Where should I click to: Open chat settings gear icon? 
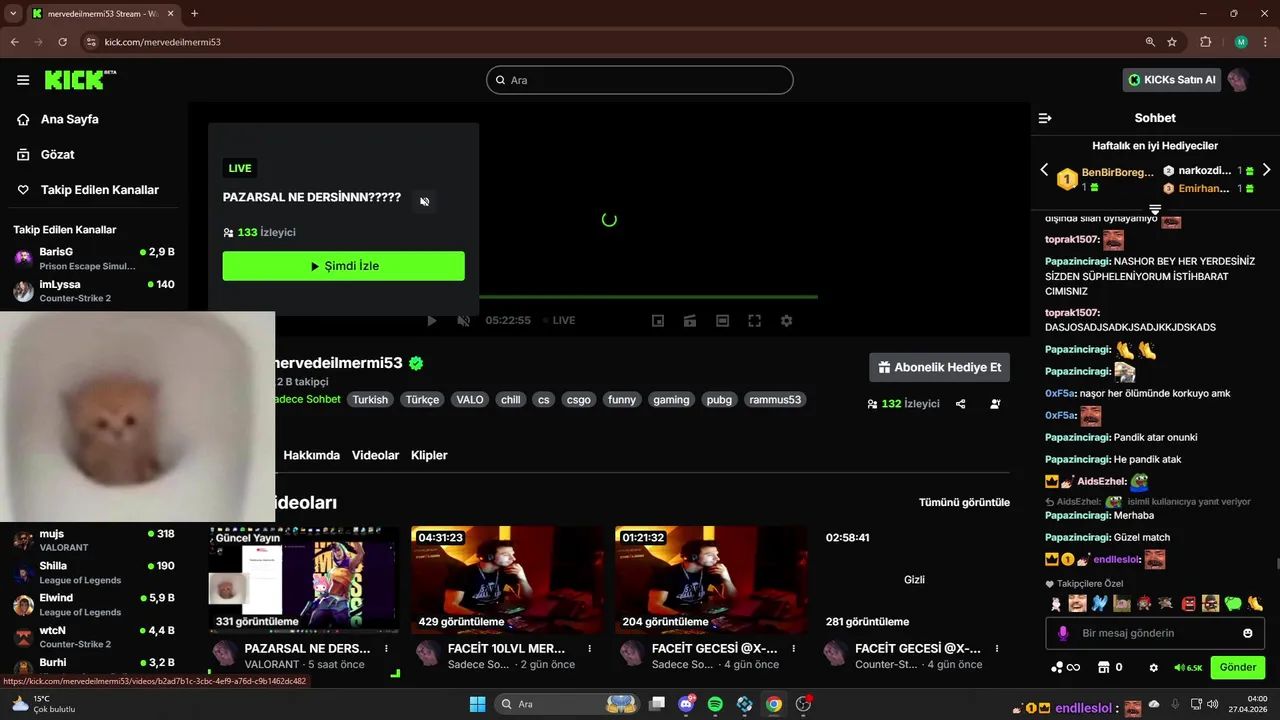(x=1153, y=667)
